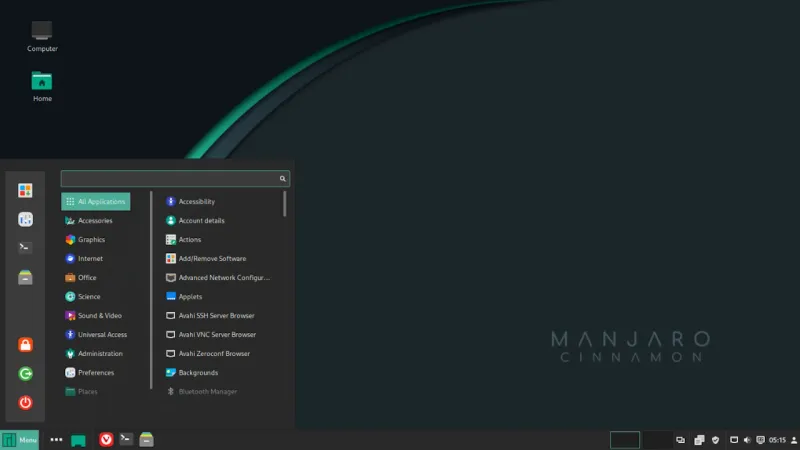This screenshot has width=800, height=450.
Task: Click the search magnifier icon in menu
Action: tap(282, 179)
